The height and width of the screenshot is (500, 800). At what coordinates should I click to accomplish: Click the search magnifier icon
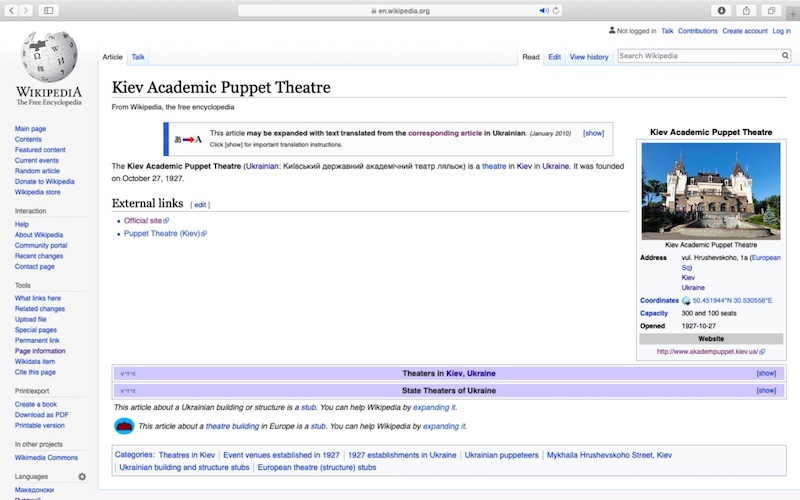[x=785, y=56]
